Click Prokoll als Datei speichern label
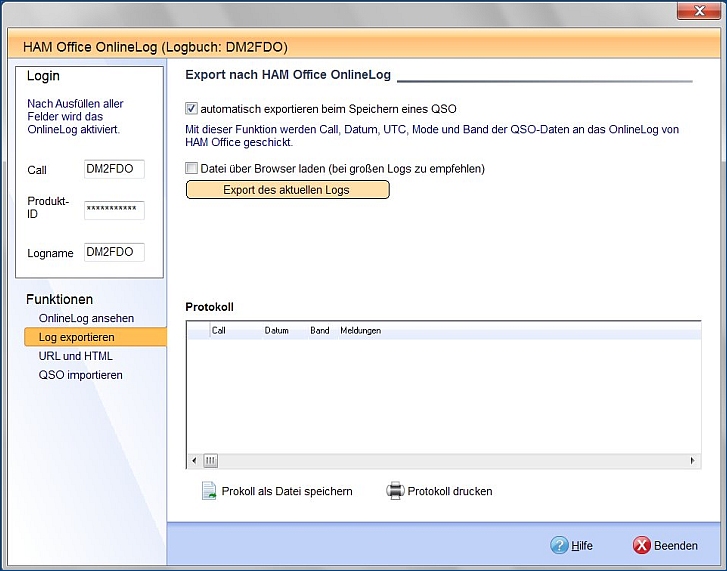The height and width of the screenshot is (571, 727). click(x=287, y=491)
